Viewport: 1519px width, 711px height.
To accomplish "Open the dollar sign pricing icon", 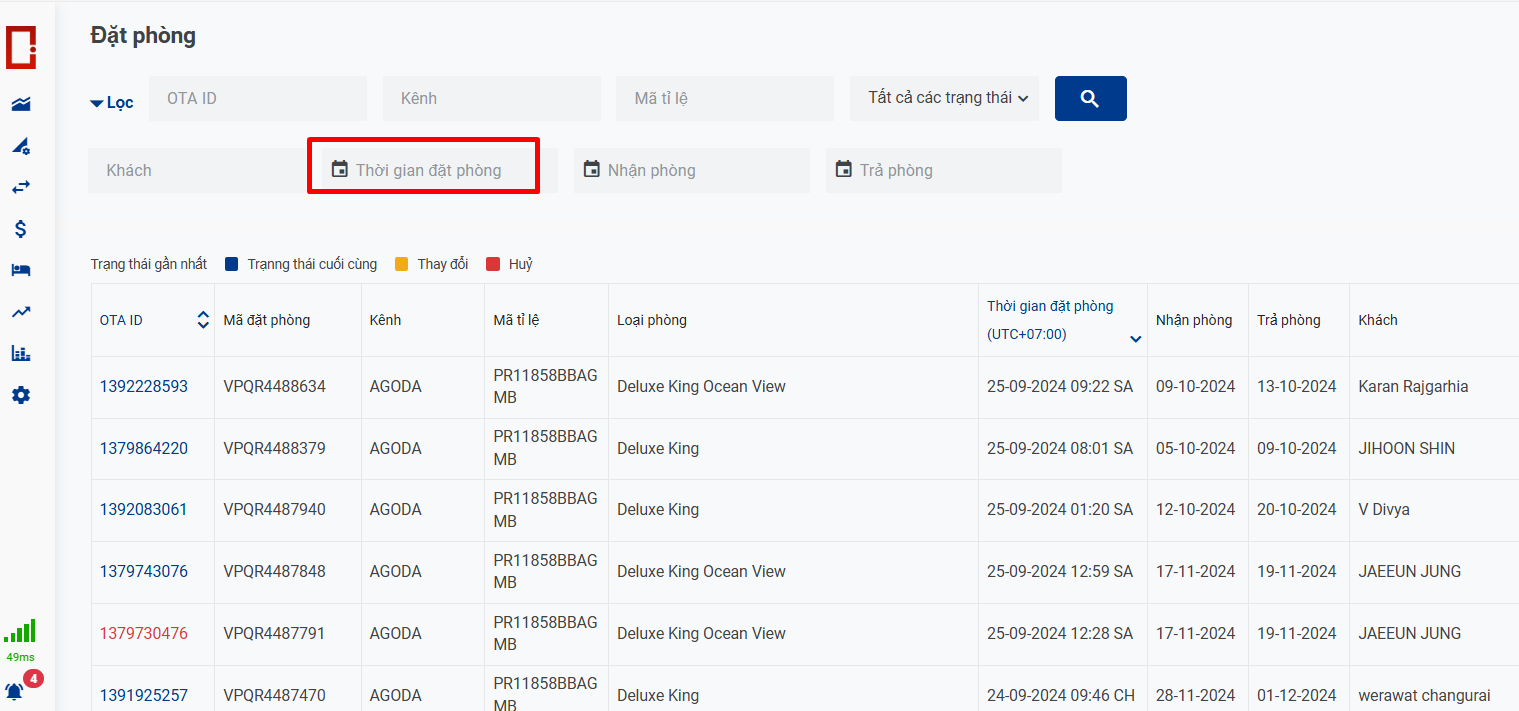I will (21, 229).
